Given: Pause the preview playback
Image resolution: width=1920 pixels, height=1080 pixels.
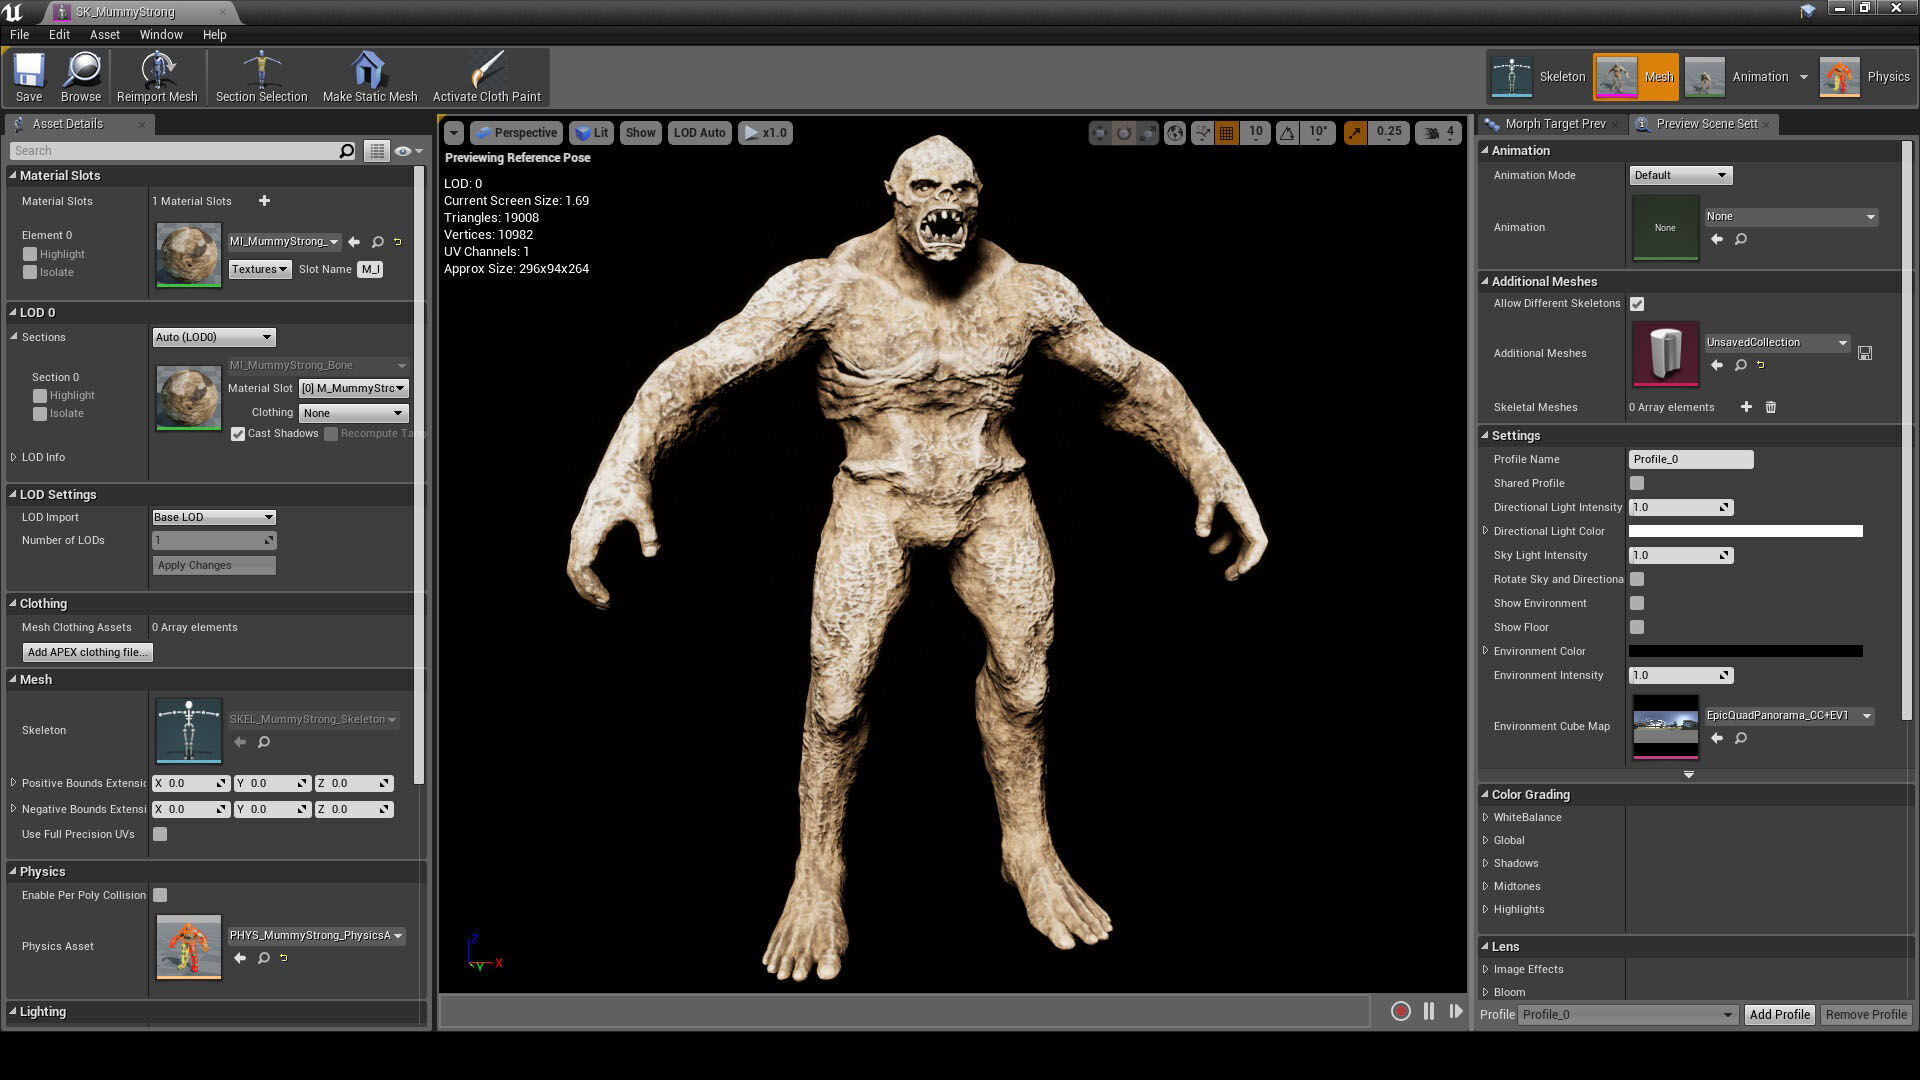Looking at the screenshot, I should [1428, 1012].
